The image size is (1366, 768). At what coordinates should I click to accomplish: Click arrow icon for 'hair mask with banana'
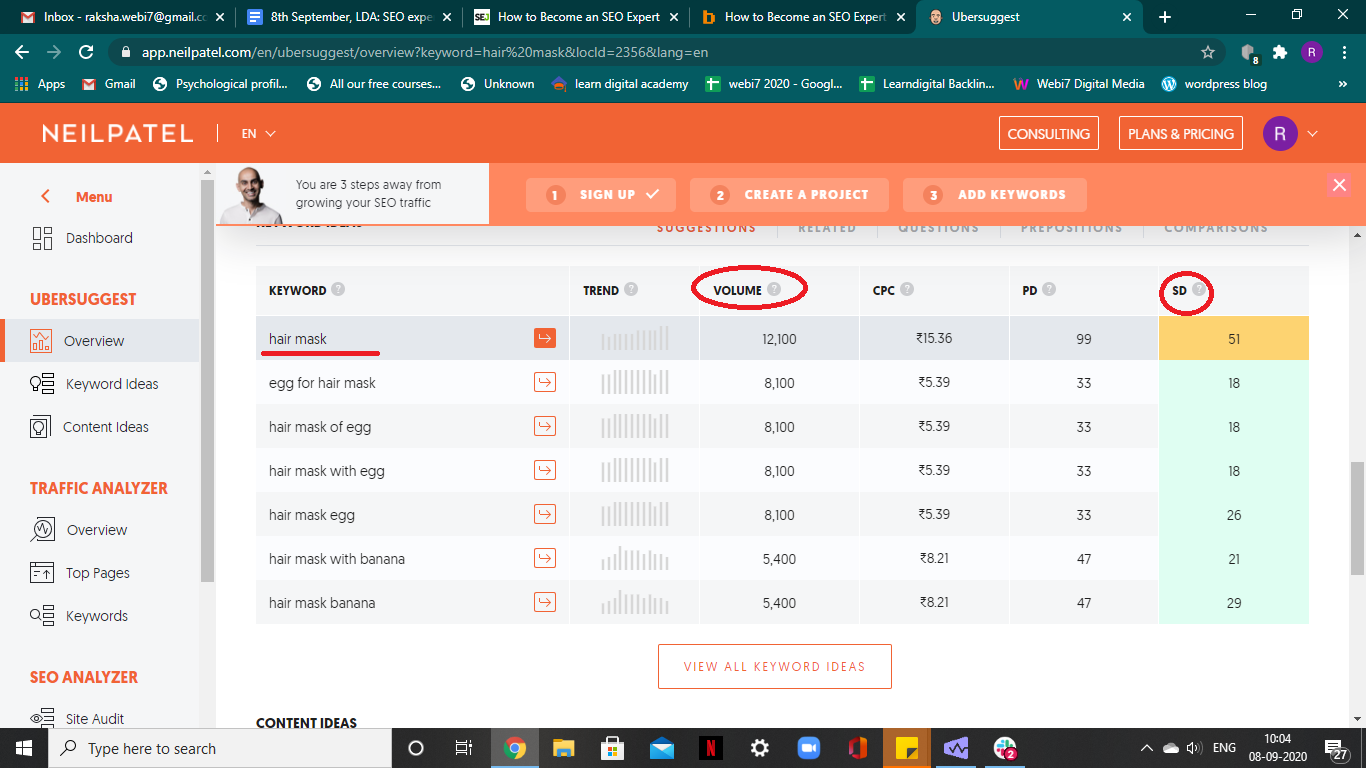click(544, 559)
